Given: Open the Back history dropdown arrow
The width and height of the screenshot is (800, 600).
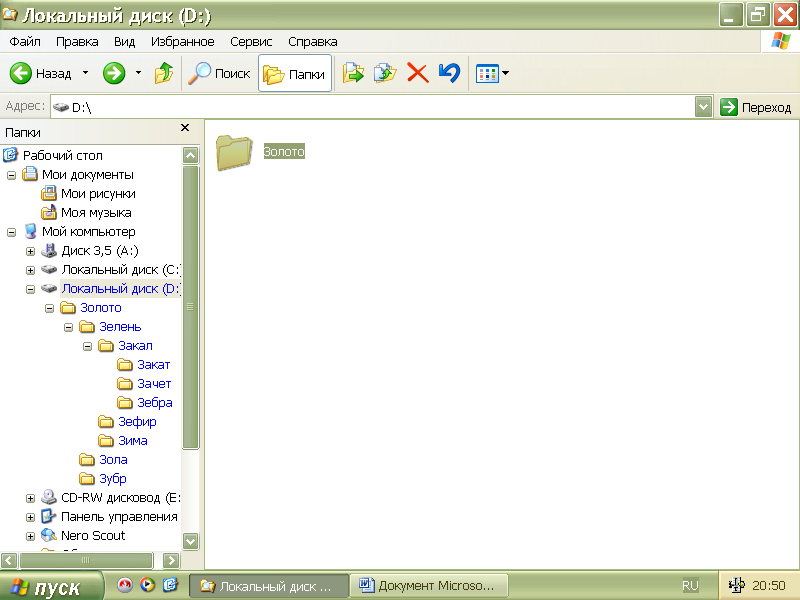Looking at the screenshot, I should click(x=85, y=73).
